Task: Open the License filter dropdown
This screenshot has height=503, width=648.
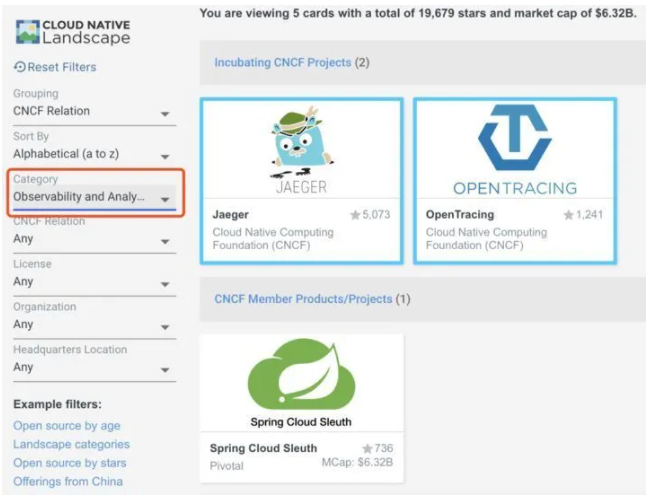Action: pyautogui.click(x=94, y=282)
